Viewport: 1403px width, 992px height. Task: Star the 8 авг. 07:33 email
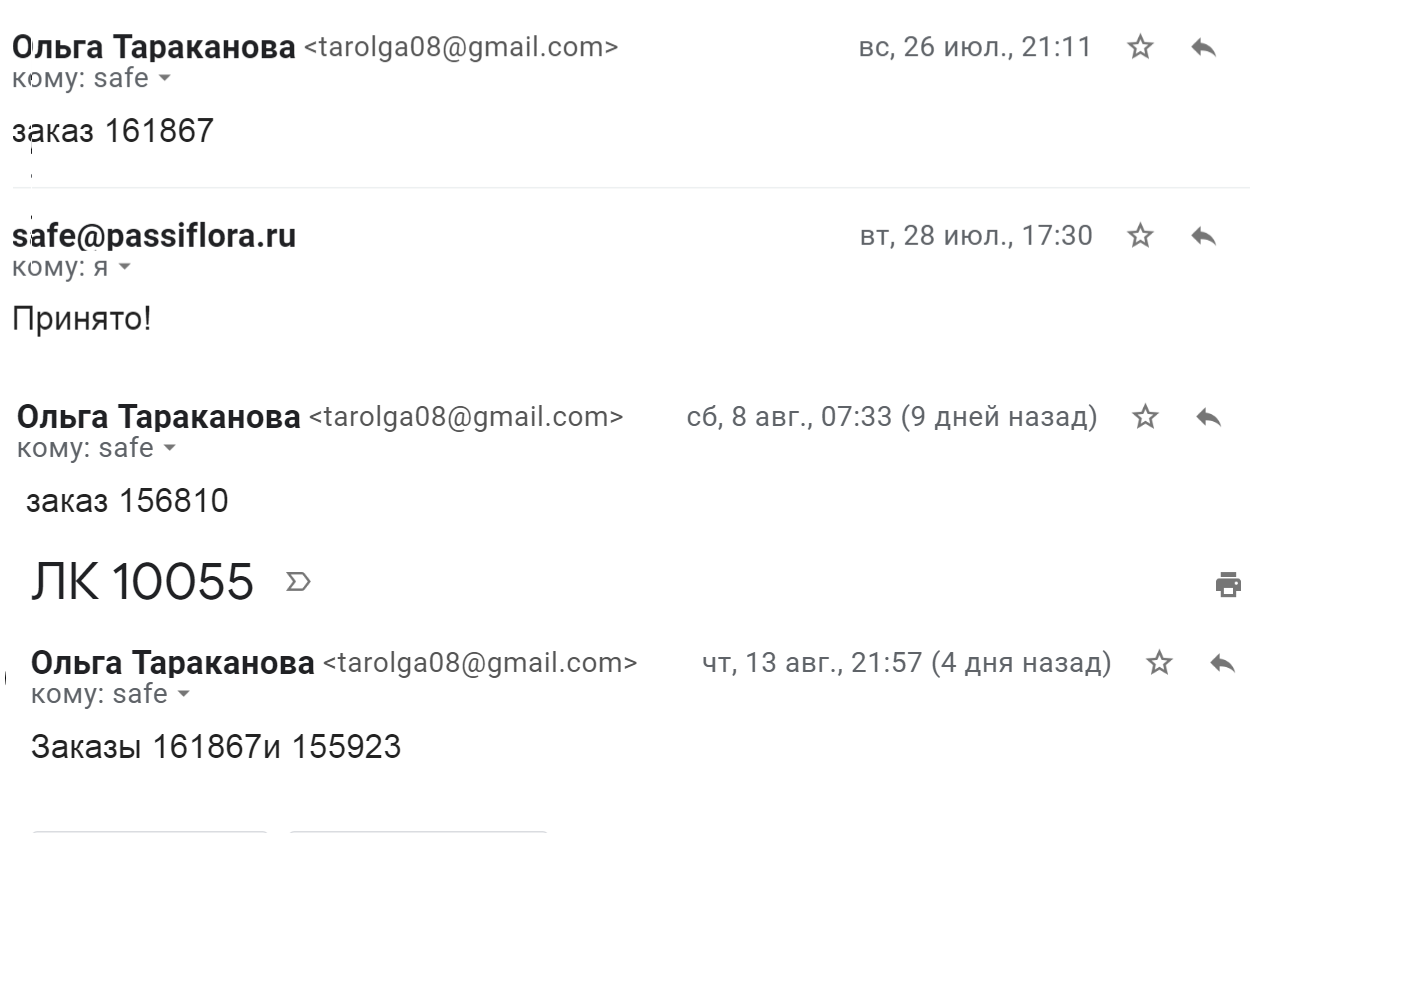point(1145,417)
